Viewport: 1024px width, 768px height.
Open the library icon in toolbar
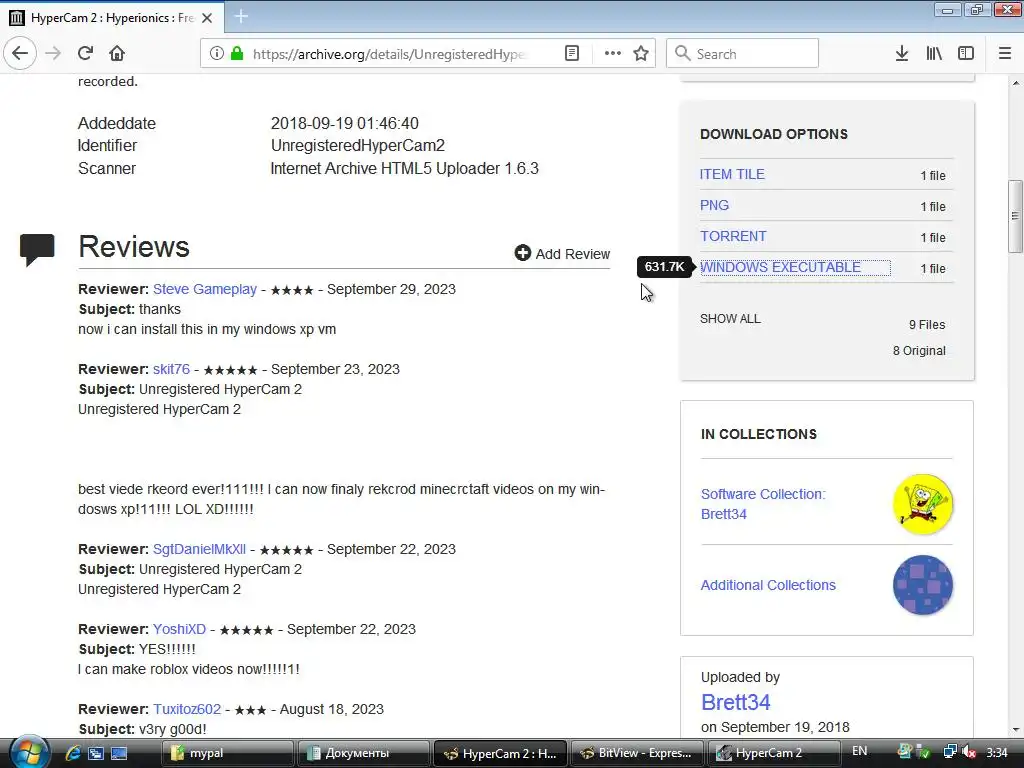point(934,53)
